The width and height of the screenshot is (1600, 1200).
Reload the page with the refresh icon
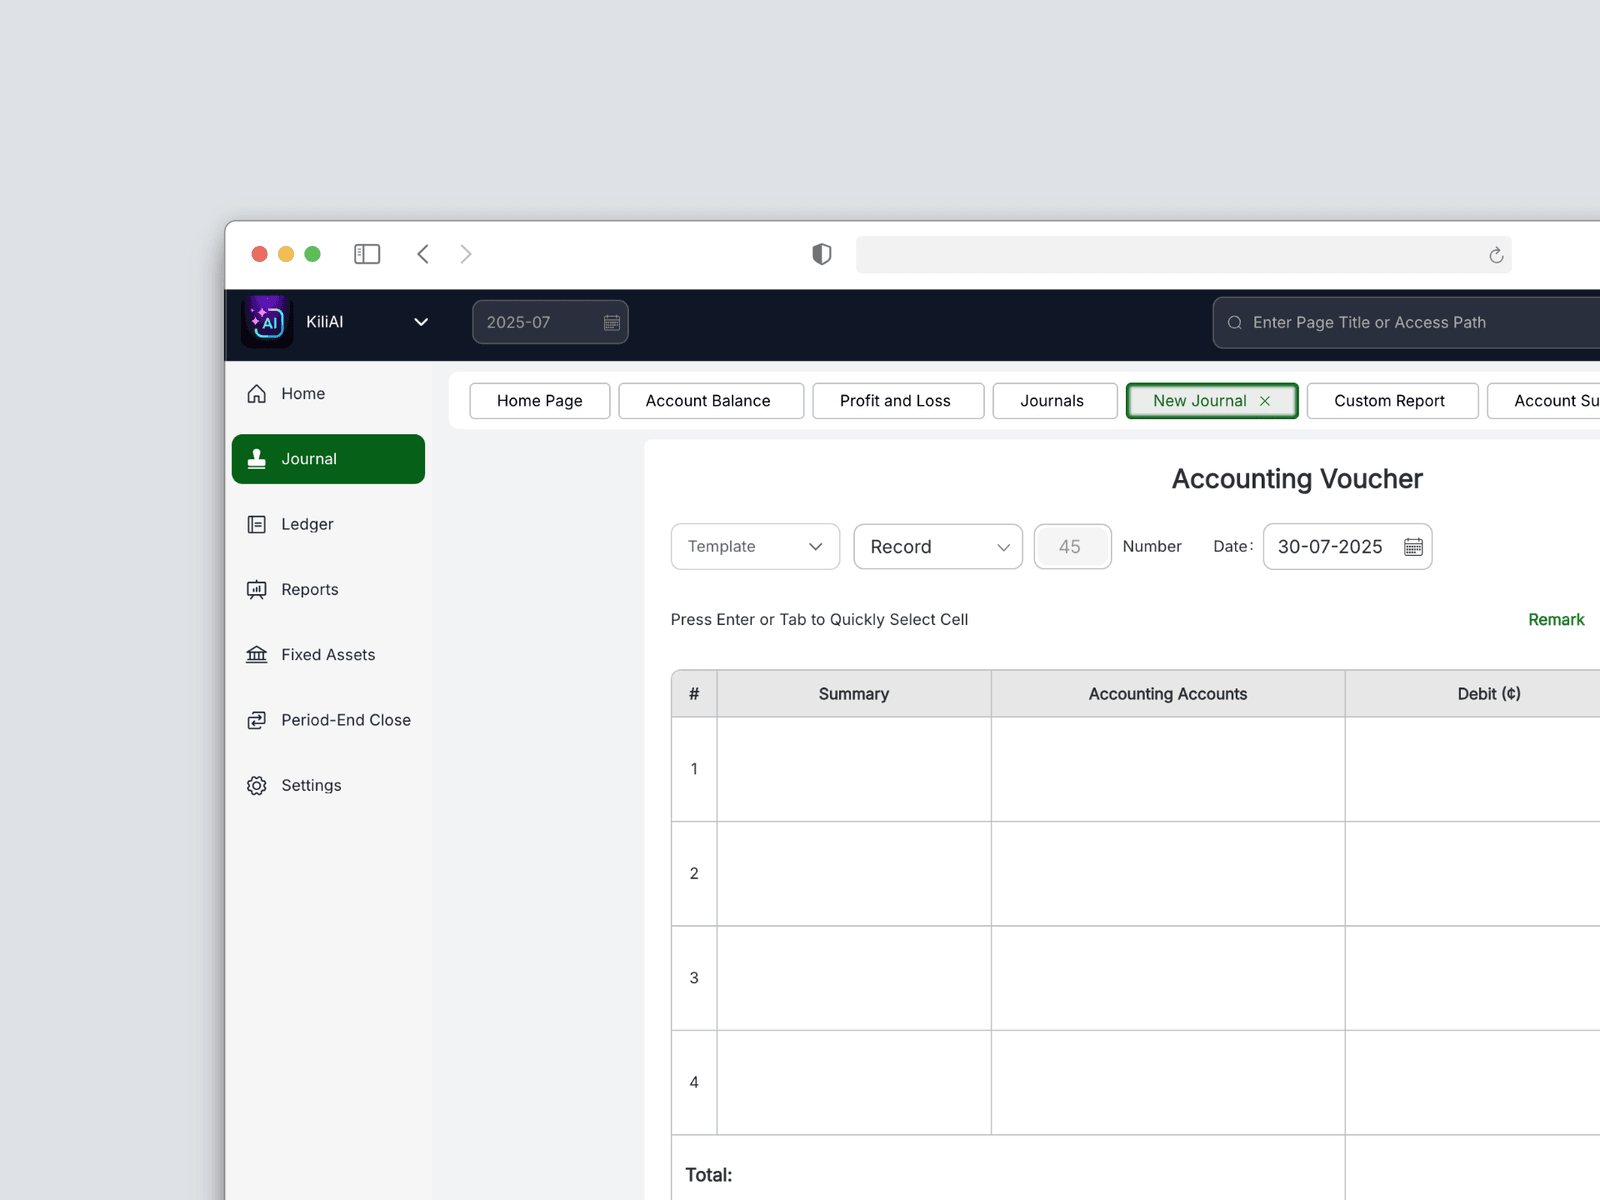(1496, 255)
